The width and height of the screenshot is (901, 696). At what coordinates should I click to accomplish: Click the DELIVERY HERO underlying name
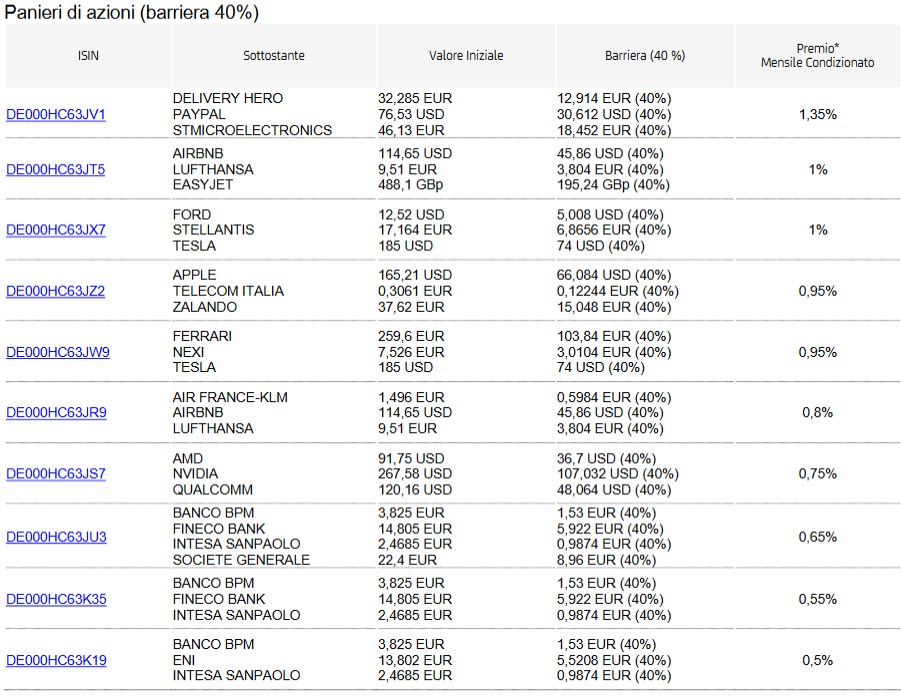point(228,99)
